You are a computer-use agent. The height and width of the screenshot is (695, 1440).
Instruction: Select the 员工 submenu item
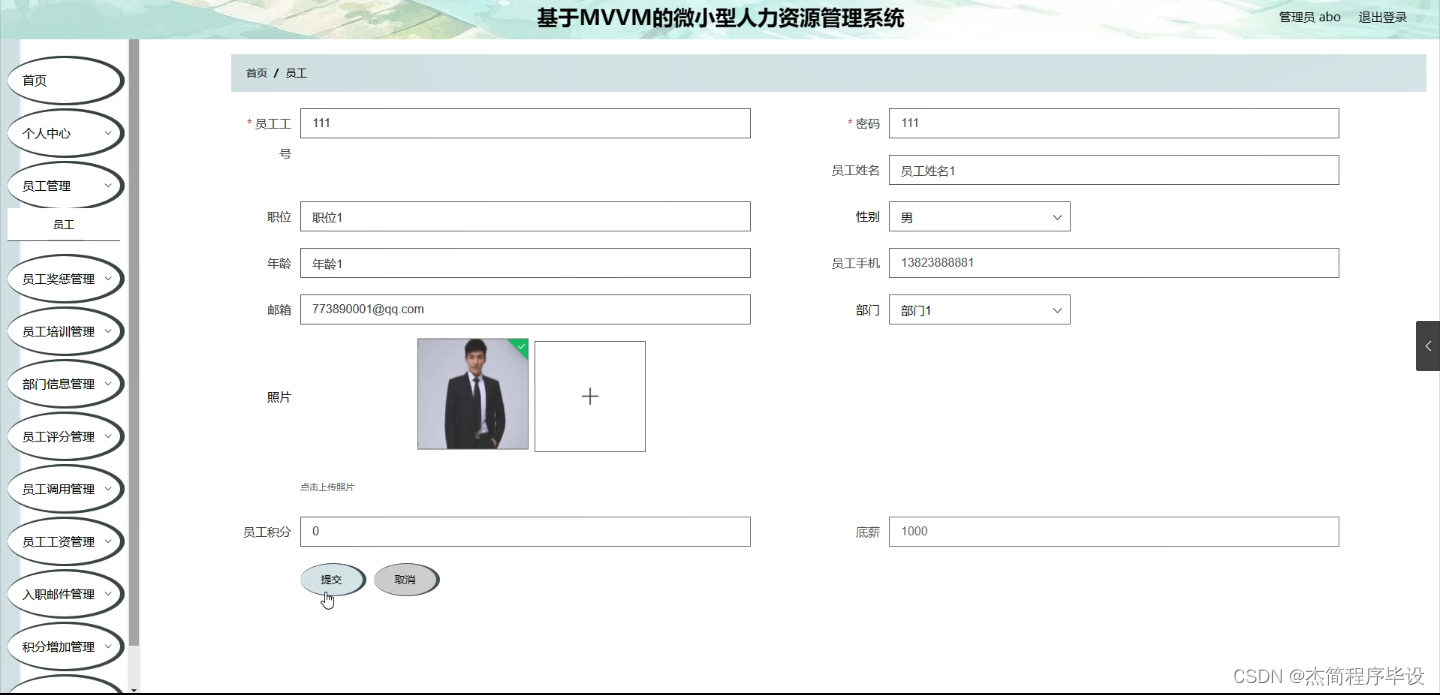click(64, 224)
